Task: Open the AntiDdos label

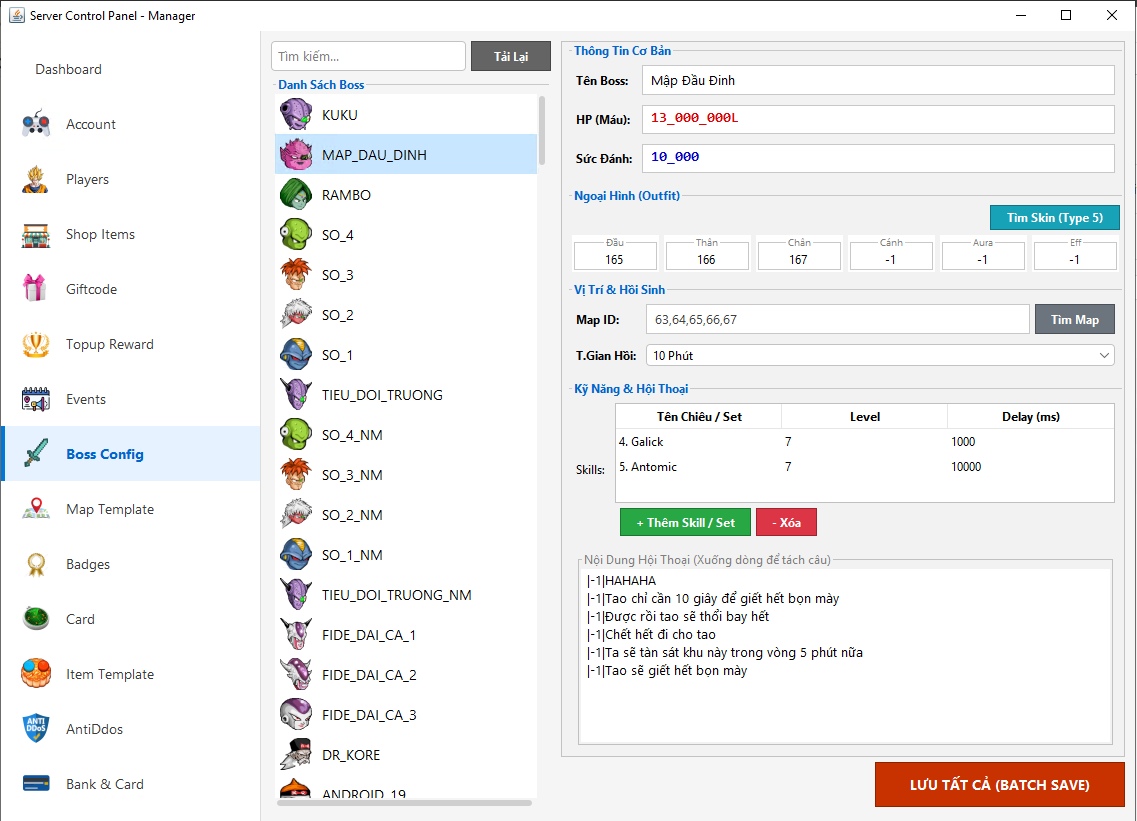Action: tap(94, 729)
